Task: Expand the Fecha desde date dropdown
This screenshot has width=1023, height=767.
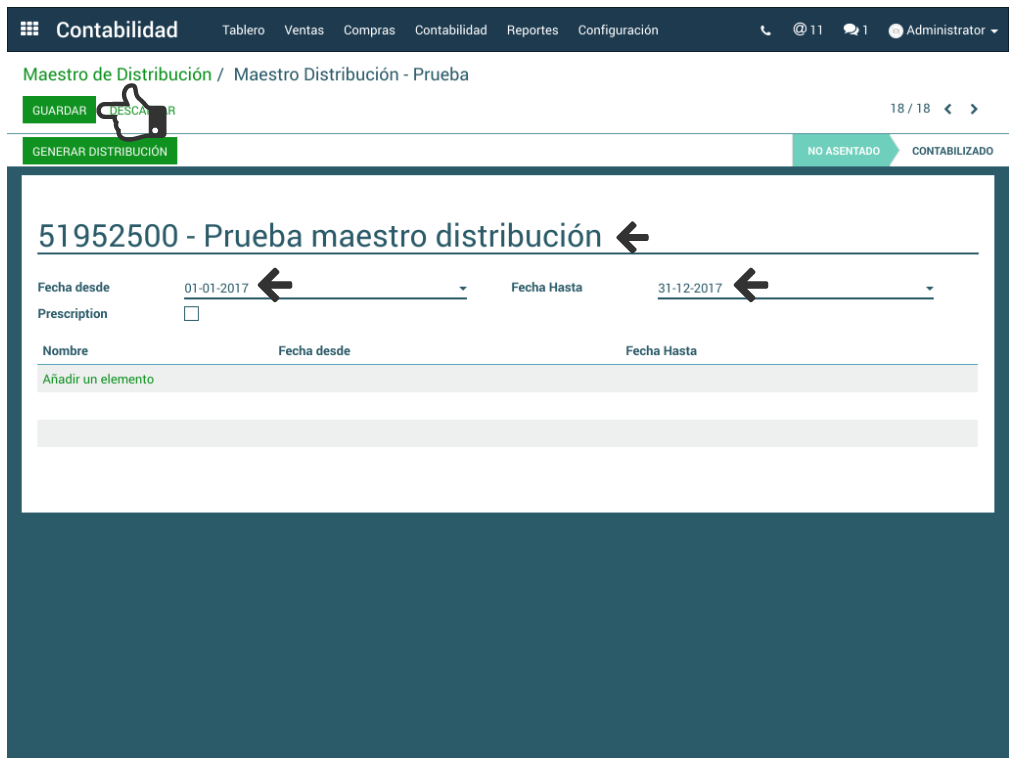Action: [x=462, y=289]
